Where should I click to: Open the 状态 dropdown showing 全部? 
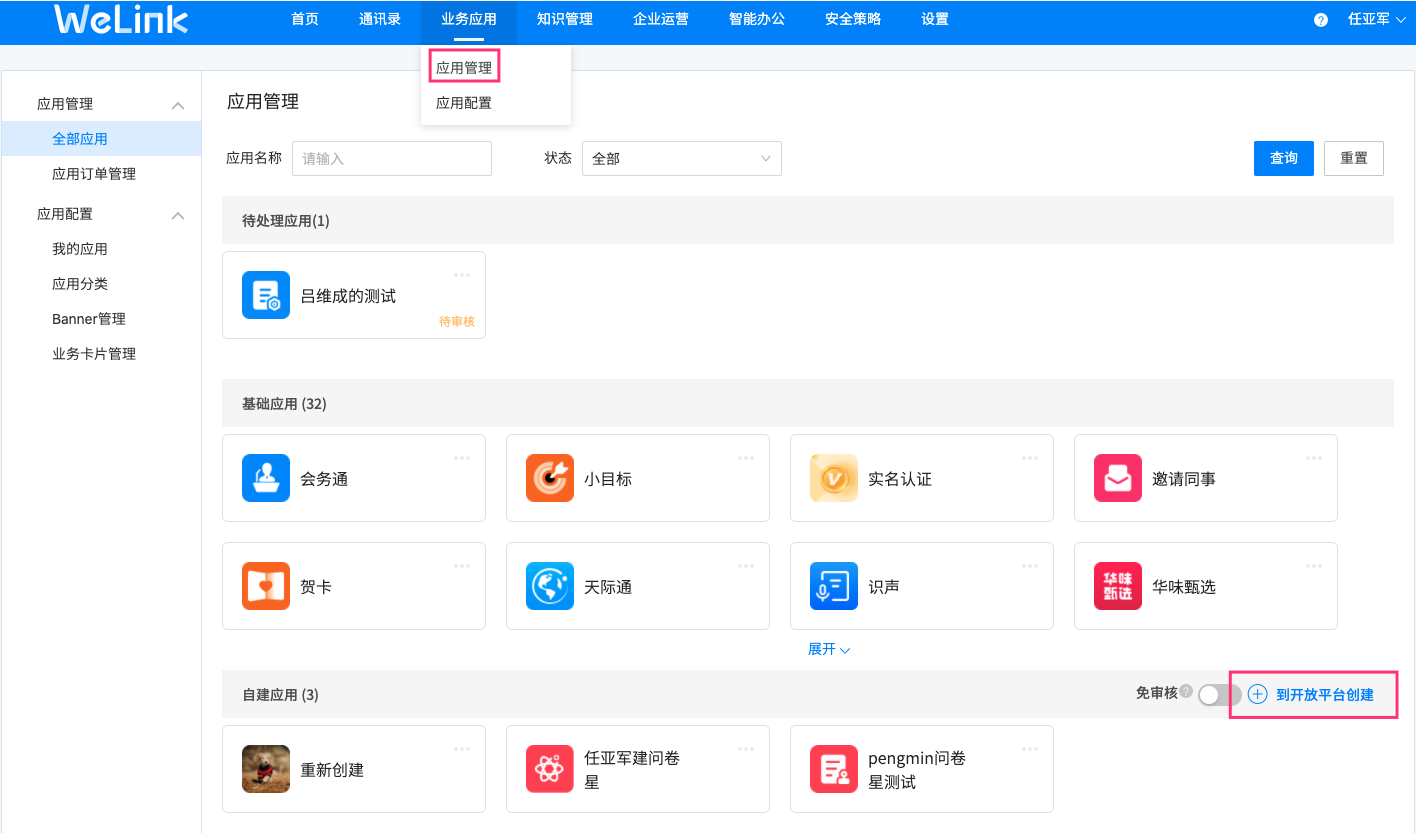pyautogui.click(x=682, y=158)
